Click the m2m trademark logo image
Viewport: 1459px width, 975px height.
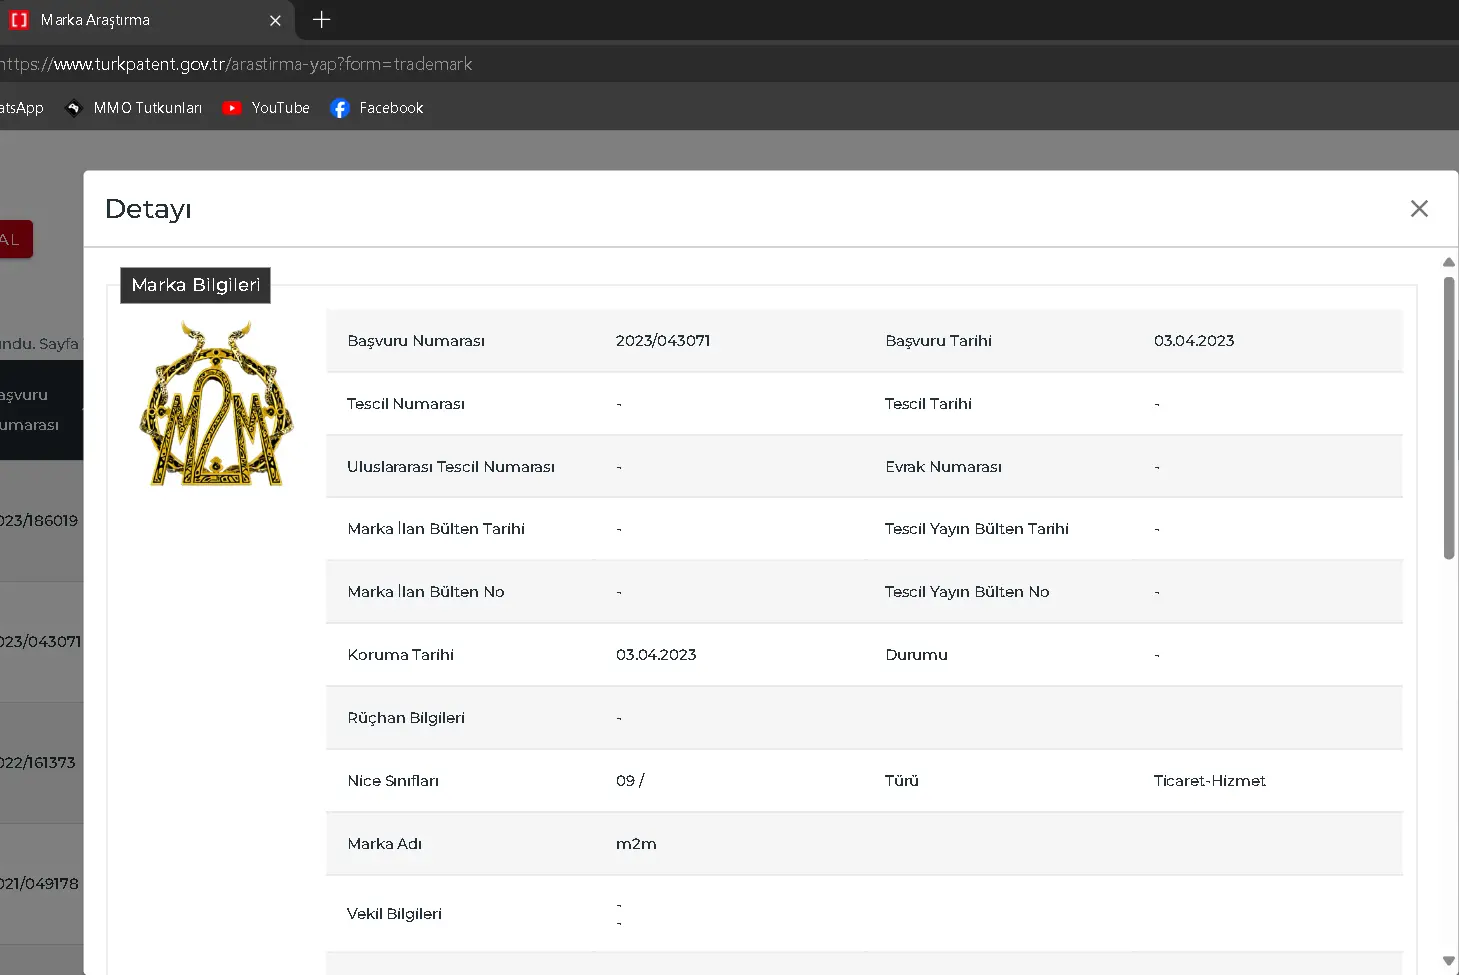click(x=217, y=405)
